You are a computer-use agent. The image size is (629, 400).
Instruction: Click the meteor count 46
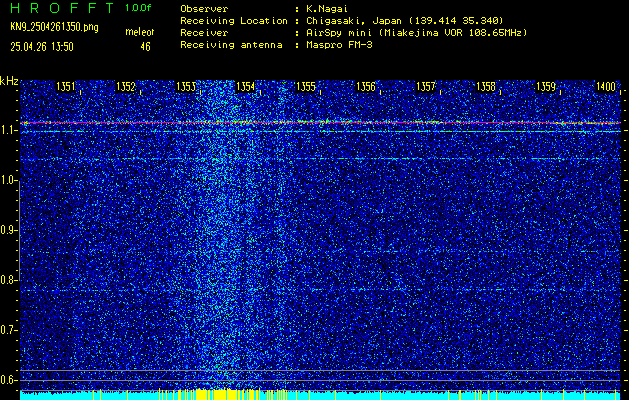click(x=145, y=47)
